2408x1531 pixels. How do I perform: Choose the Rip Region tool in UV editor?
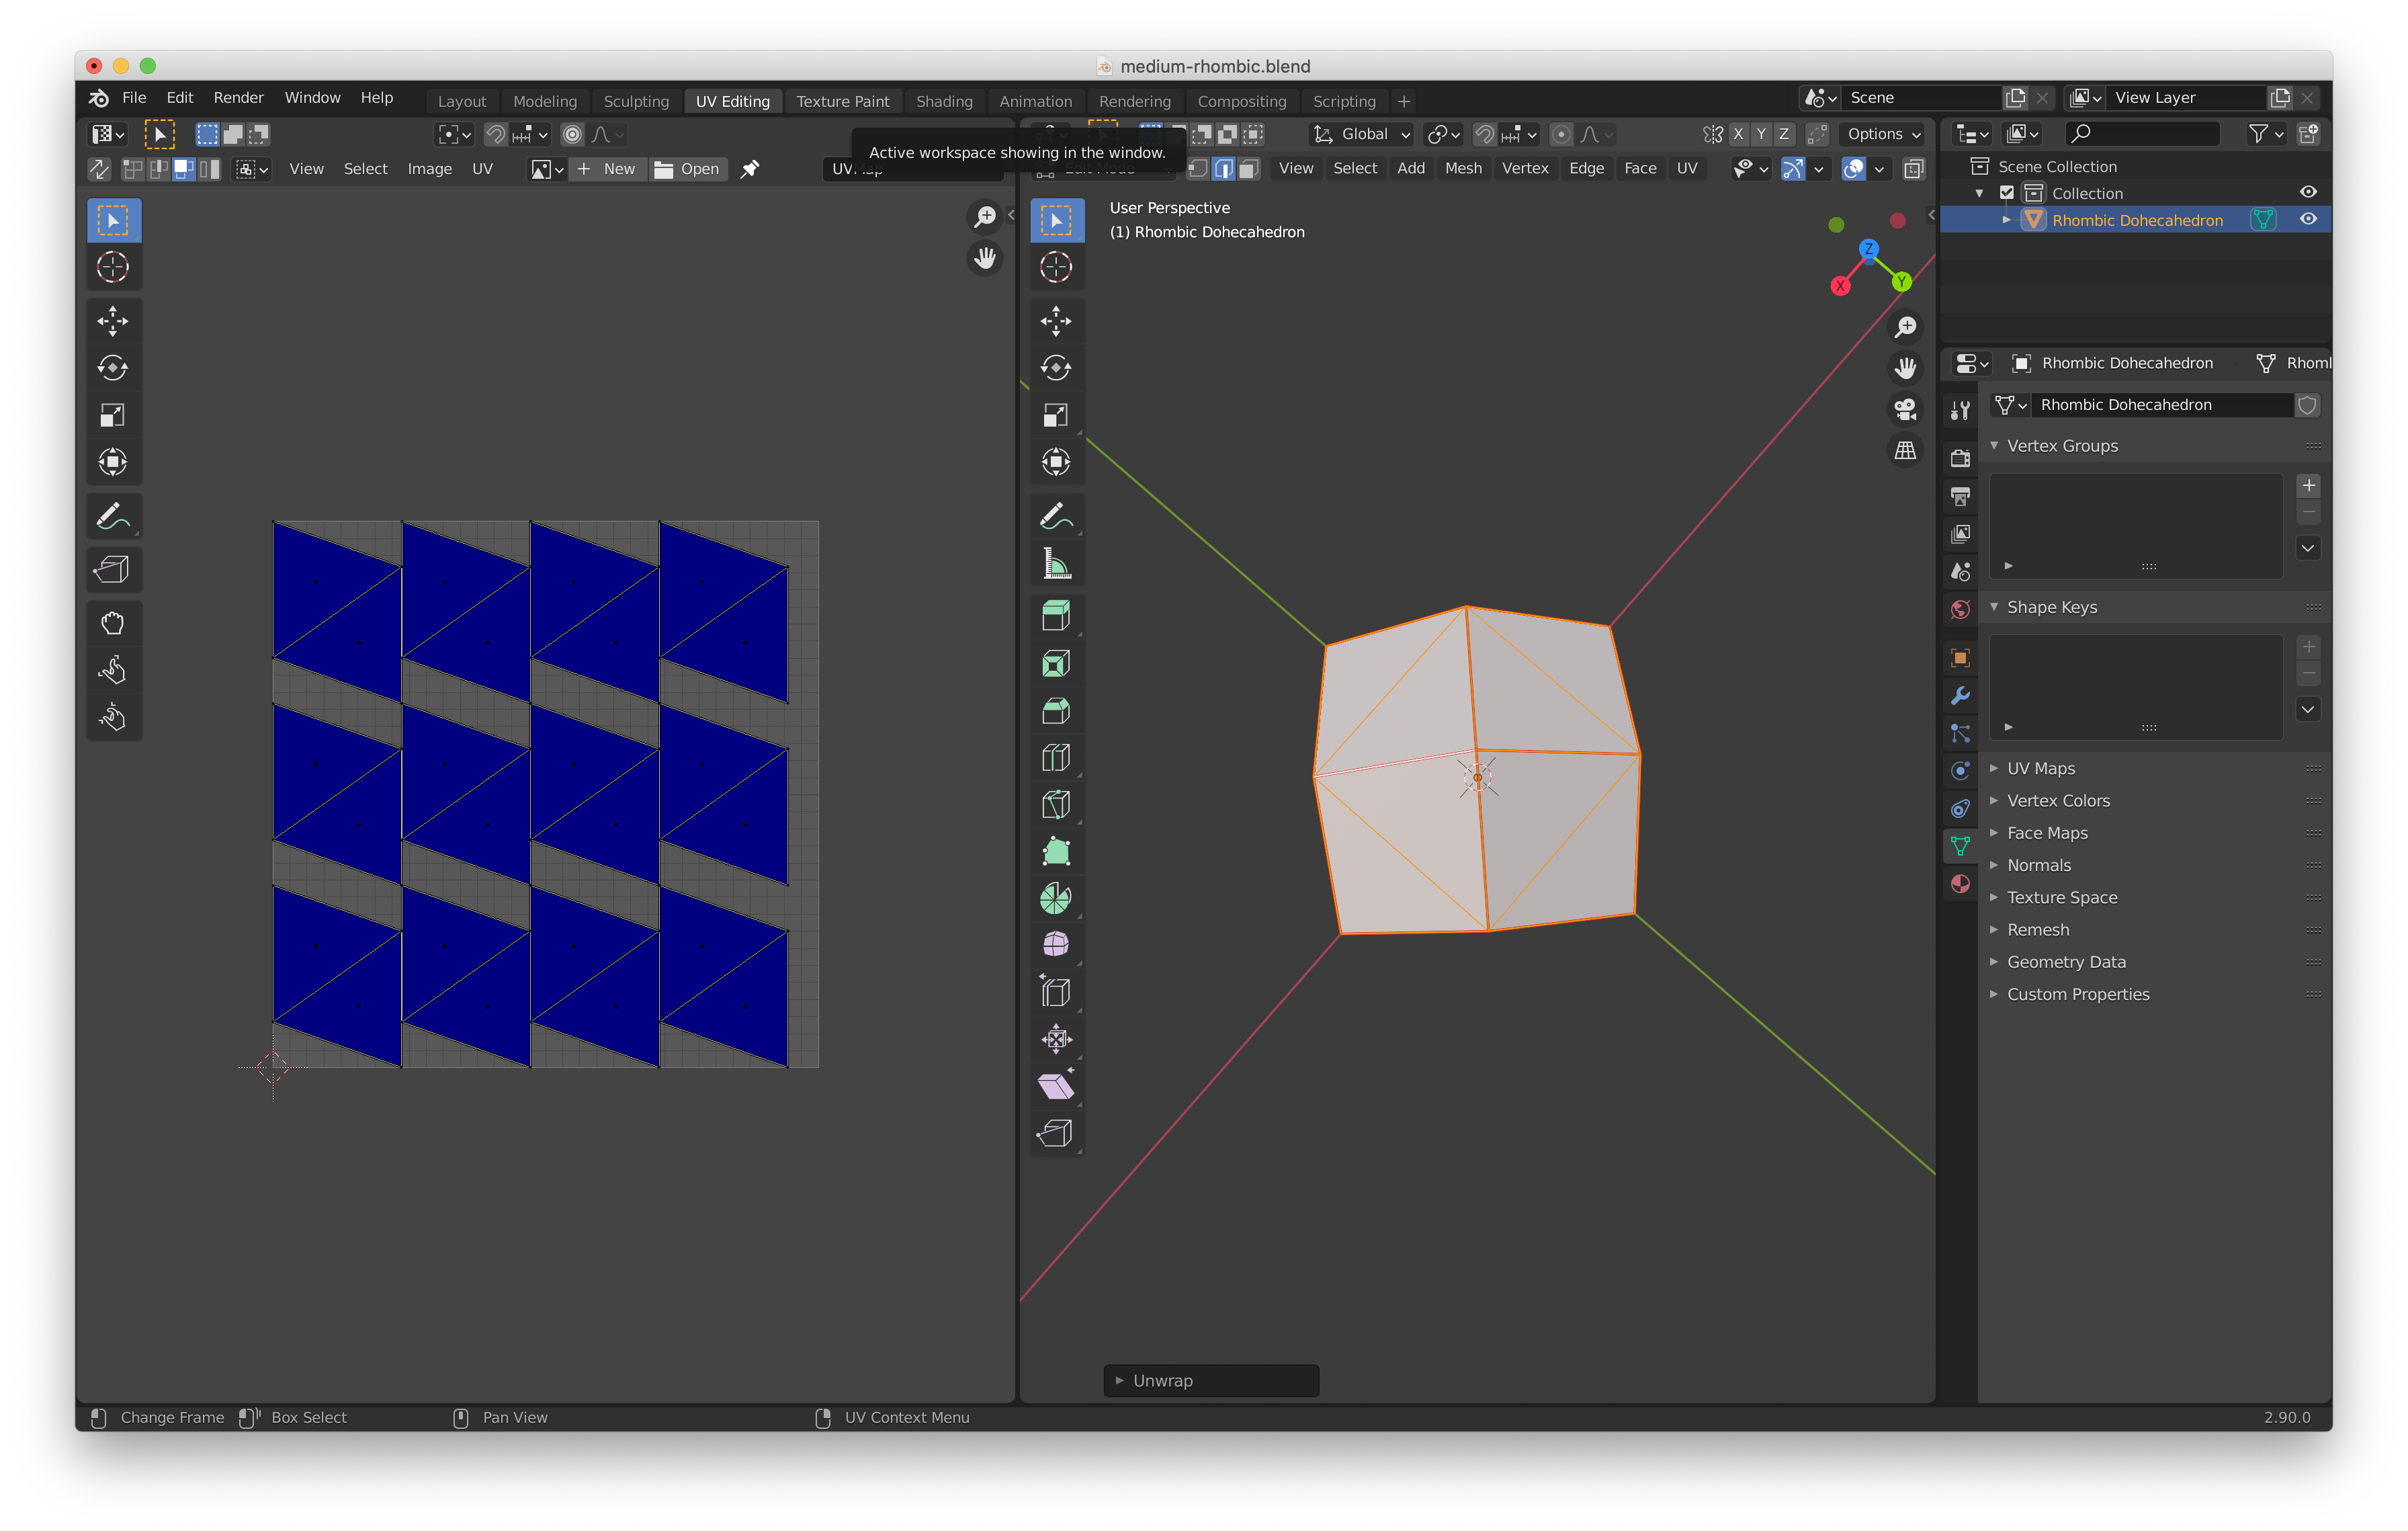[x=113, y=570]
